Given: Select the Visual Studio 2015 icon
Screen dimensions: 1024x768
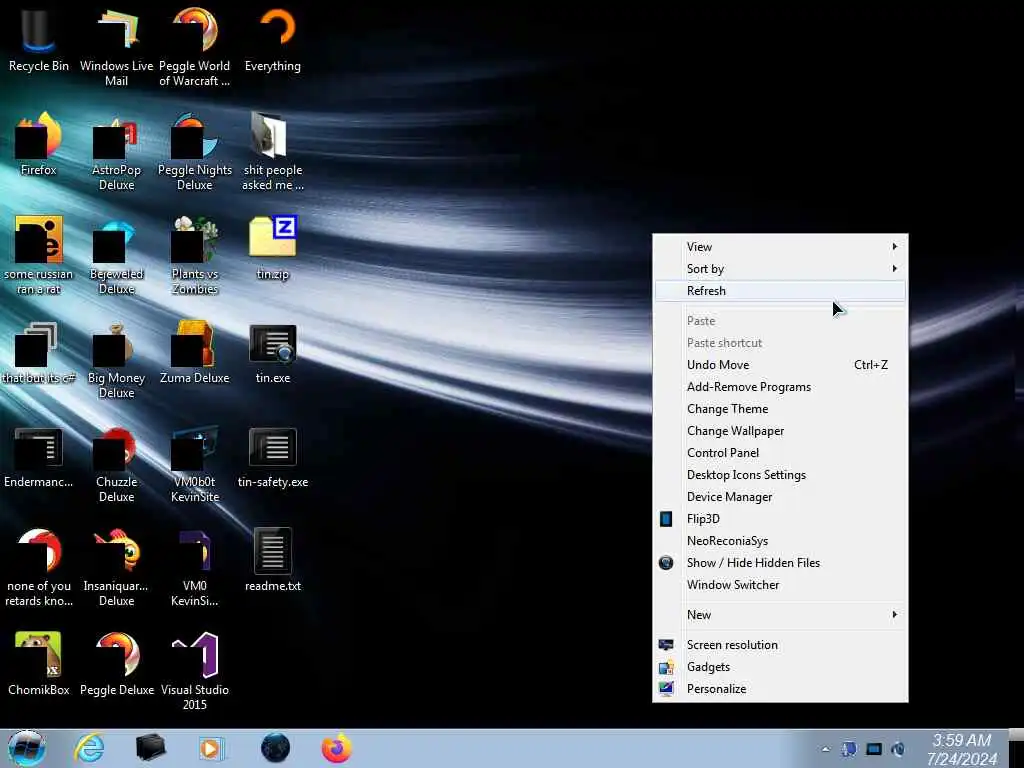Looking at the screenshot, I should pos(195,671).
